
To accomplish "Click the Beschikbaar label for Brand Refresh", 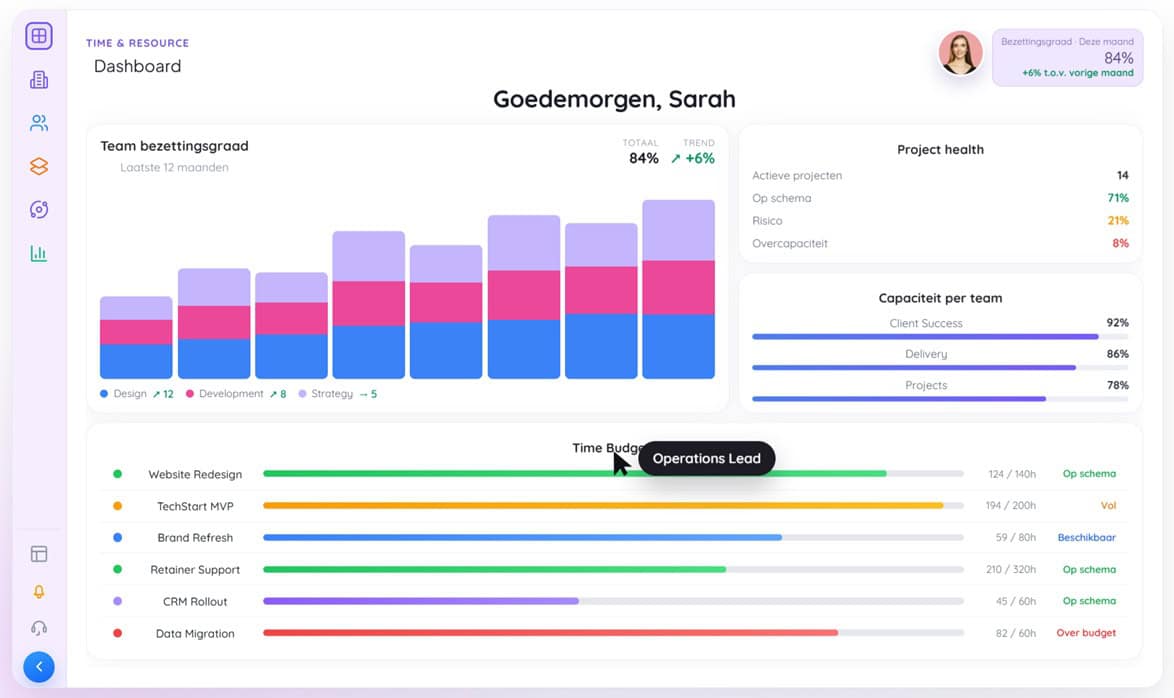I will click(1089, 537).
